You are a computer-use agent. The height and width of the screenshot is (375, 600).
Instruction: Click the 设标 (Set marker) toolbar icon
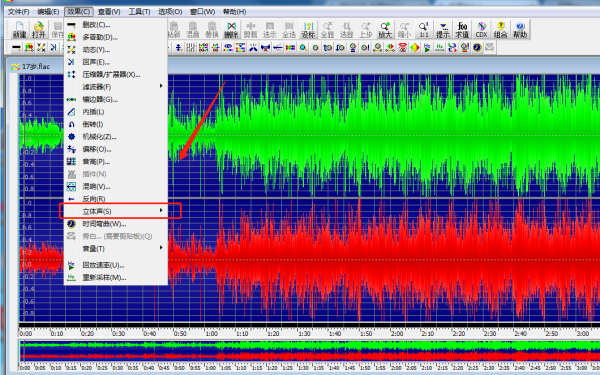tap(308, 29)
